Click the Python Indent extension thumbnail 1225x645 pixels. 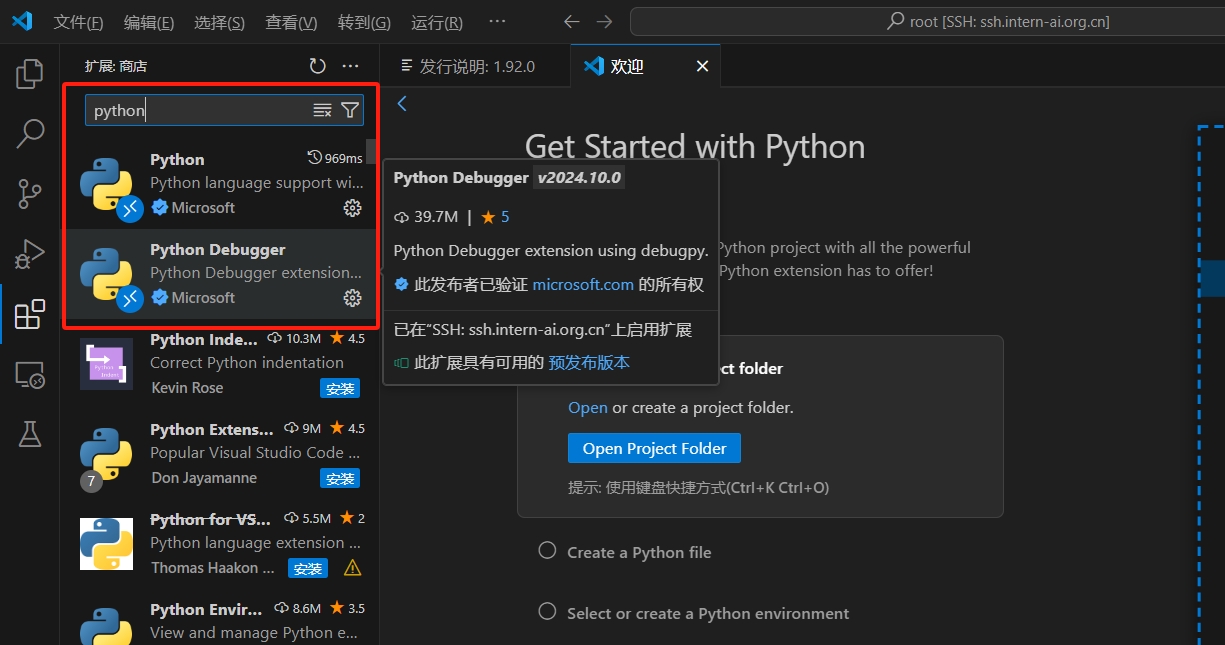[x=106, y=363]
